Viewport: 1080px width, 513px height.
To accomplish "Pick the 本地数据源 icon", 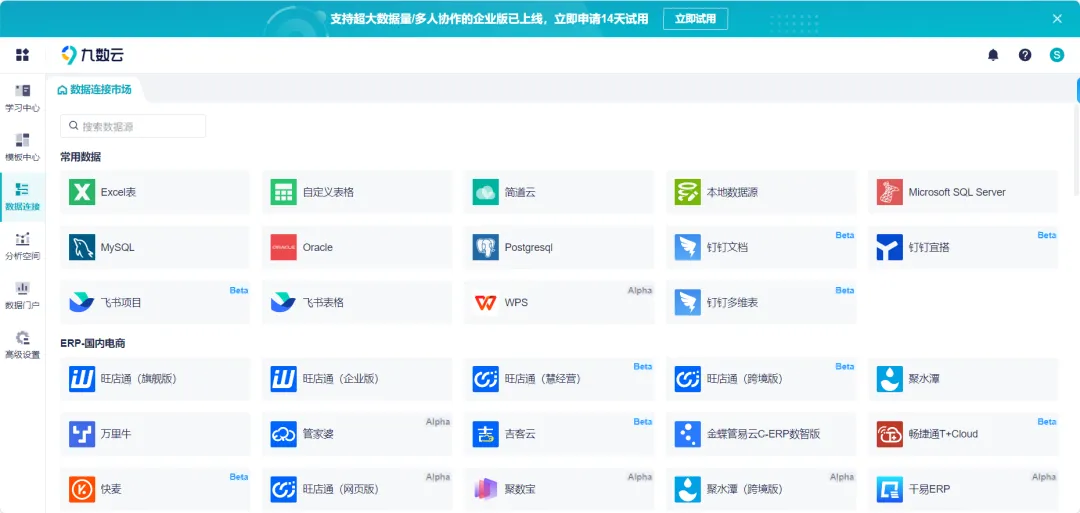I will click(x=687, y=192).
